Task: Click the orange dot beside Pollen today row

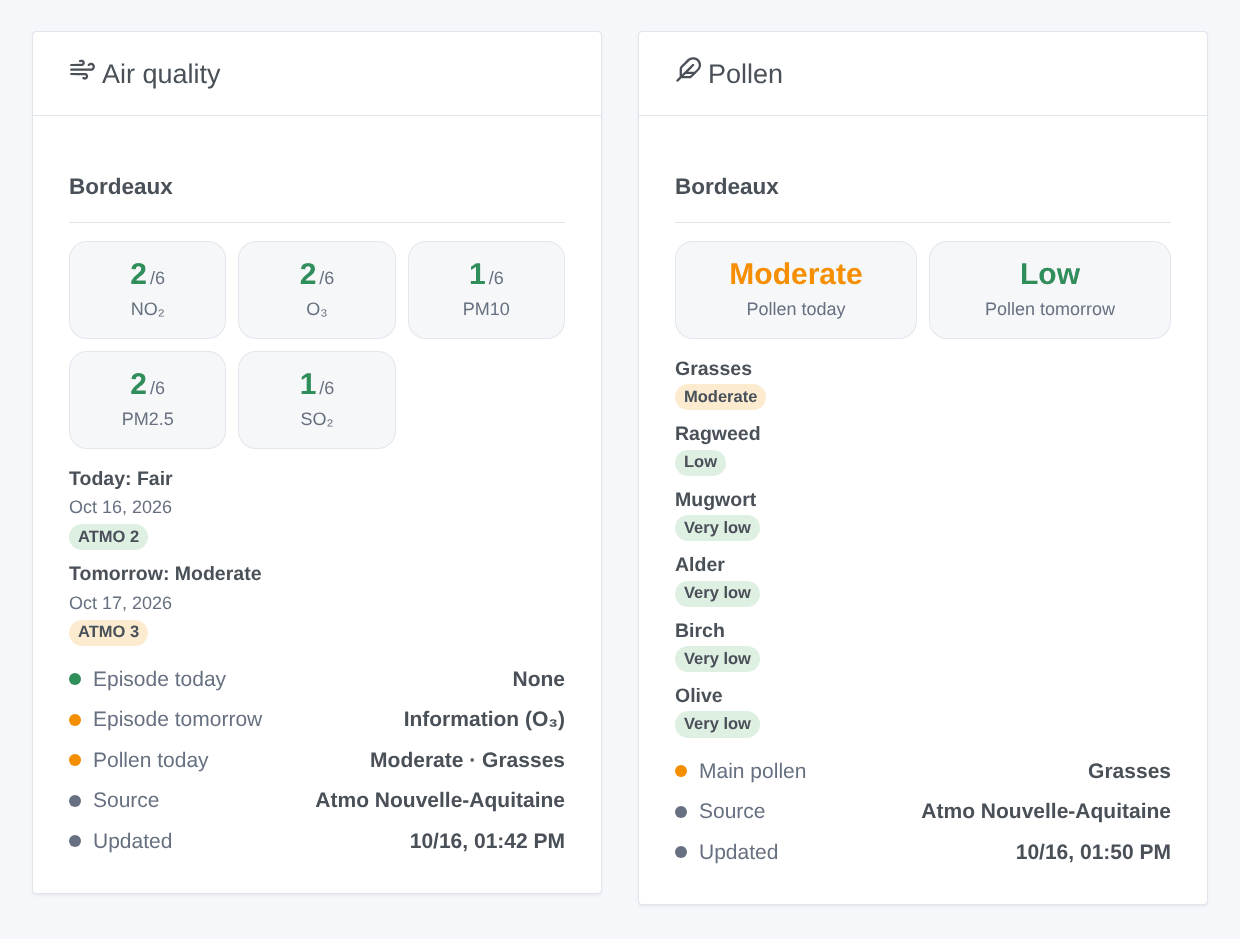Action: click(x=75, y=760)
